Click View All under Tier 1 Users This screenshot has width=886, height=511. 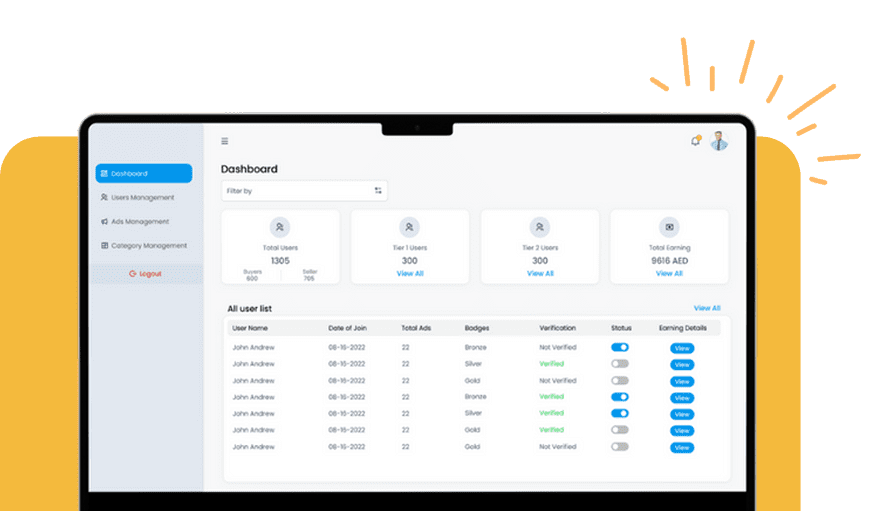point(410,274)
